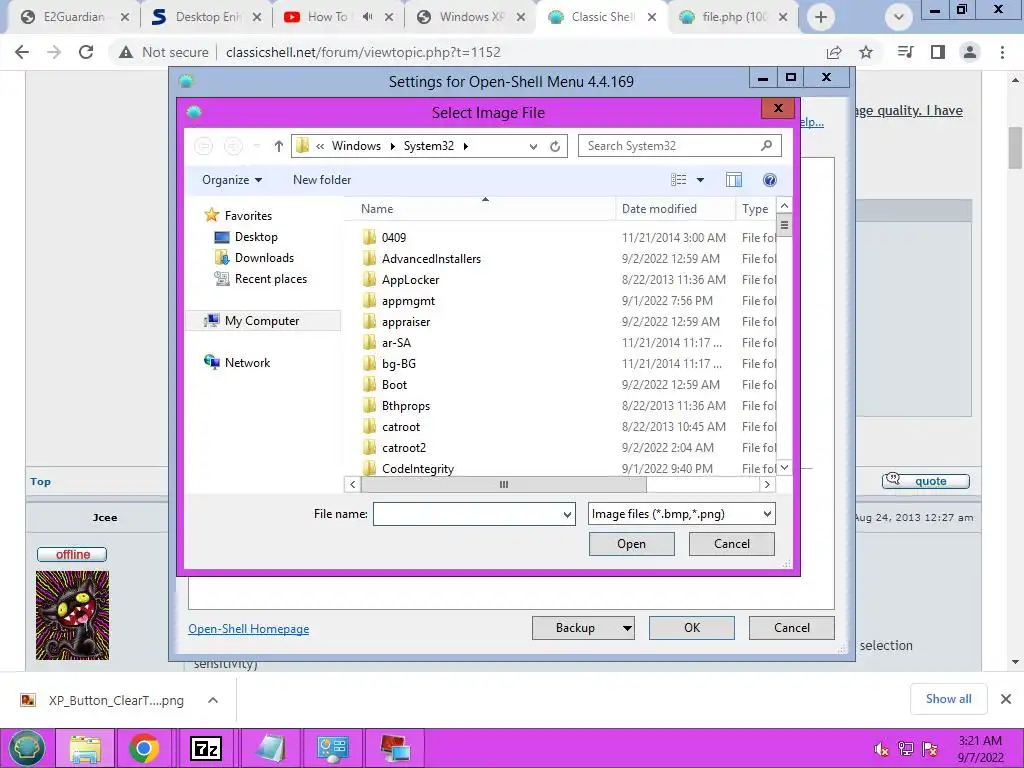The height and width of the screenshot is (768, 1024).
Task: Click Open in file dialog
Action: click(632, 544)
